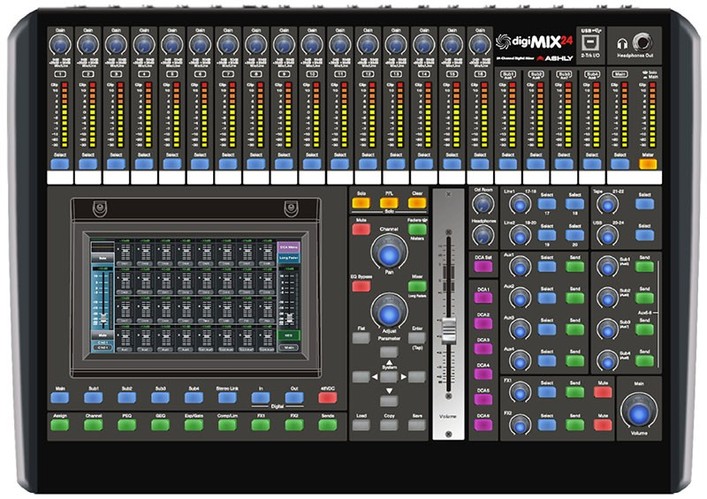Push the Load button

pos(361,425)
